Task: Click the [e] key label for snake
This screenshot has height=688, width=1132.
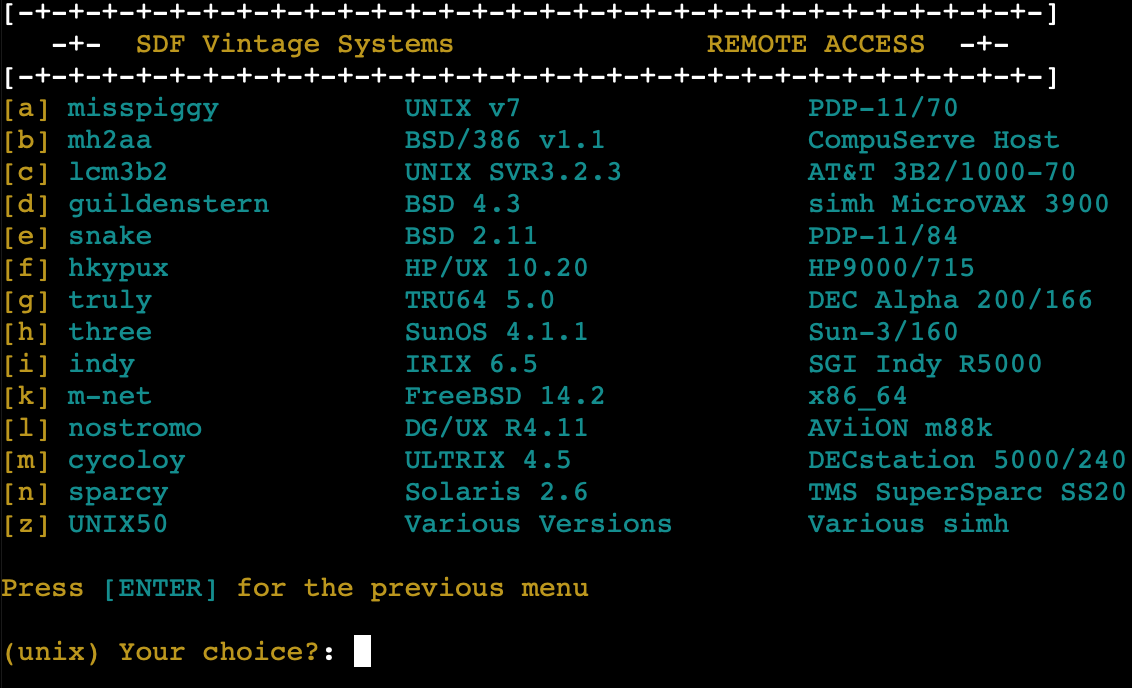Action: point(26,236)
